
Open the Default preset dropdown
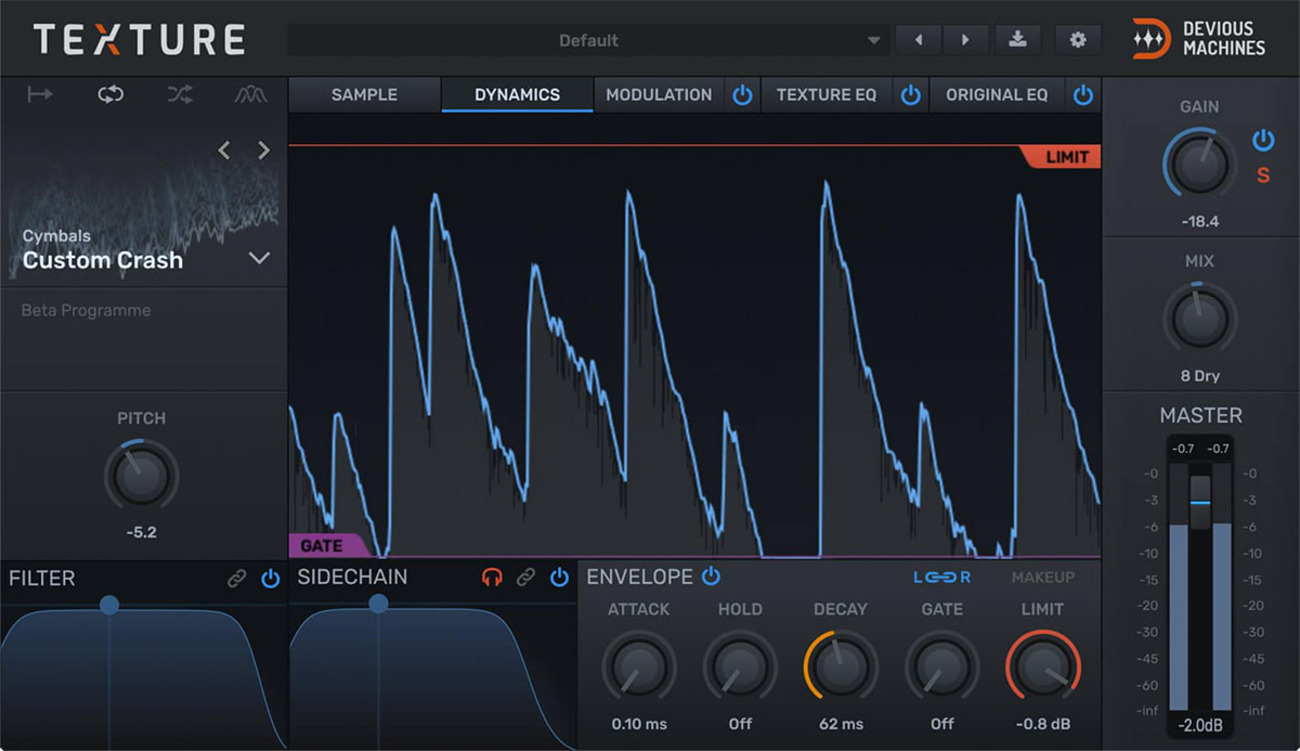tap(588, 41)
